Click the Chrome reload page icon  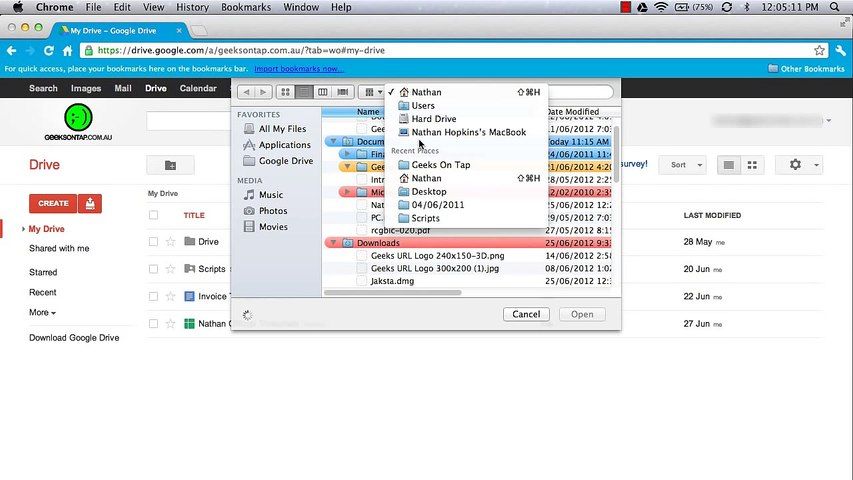(x=48, y=51)
